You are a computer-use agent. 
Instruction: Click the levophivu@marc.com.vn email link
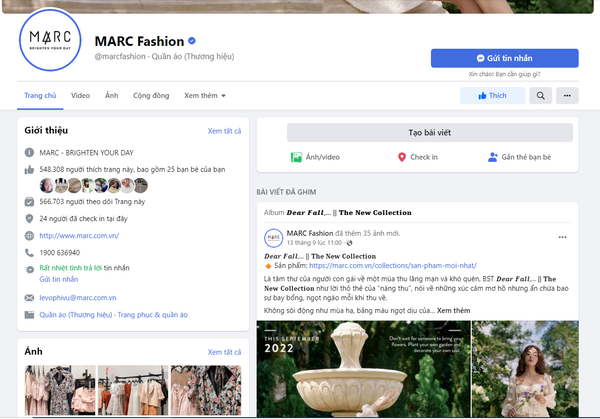click(x=78, y=298)
